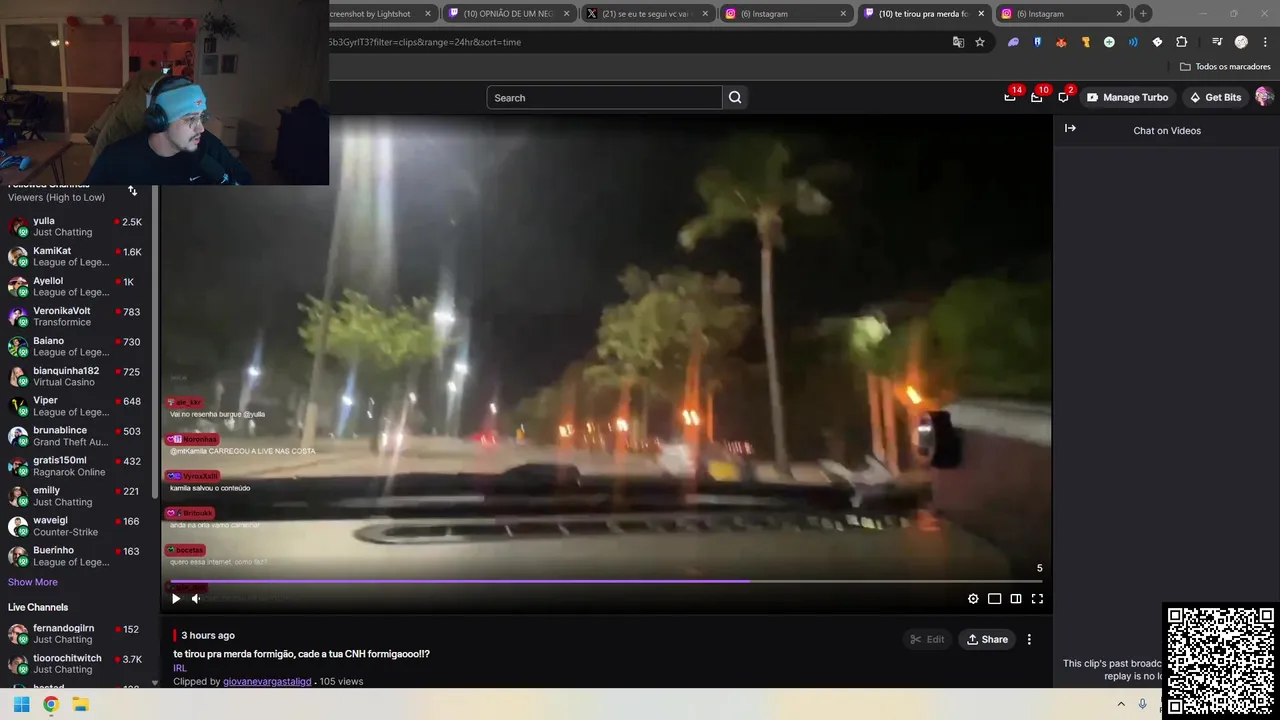Close the 'te tirou pra merda' tab

tap(981, 14)
